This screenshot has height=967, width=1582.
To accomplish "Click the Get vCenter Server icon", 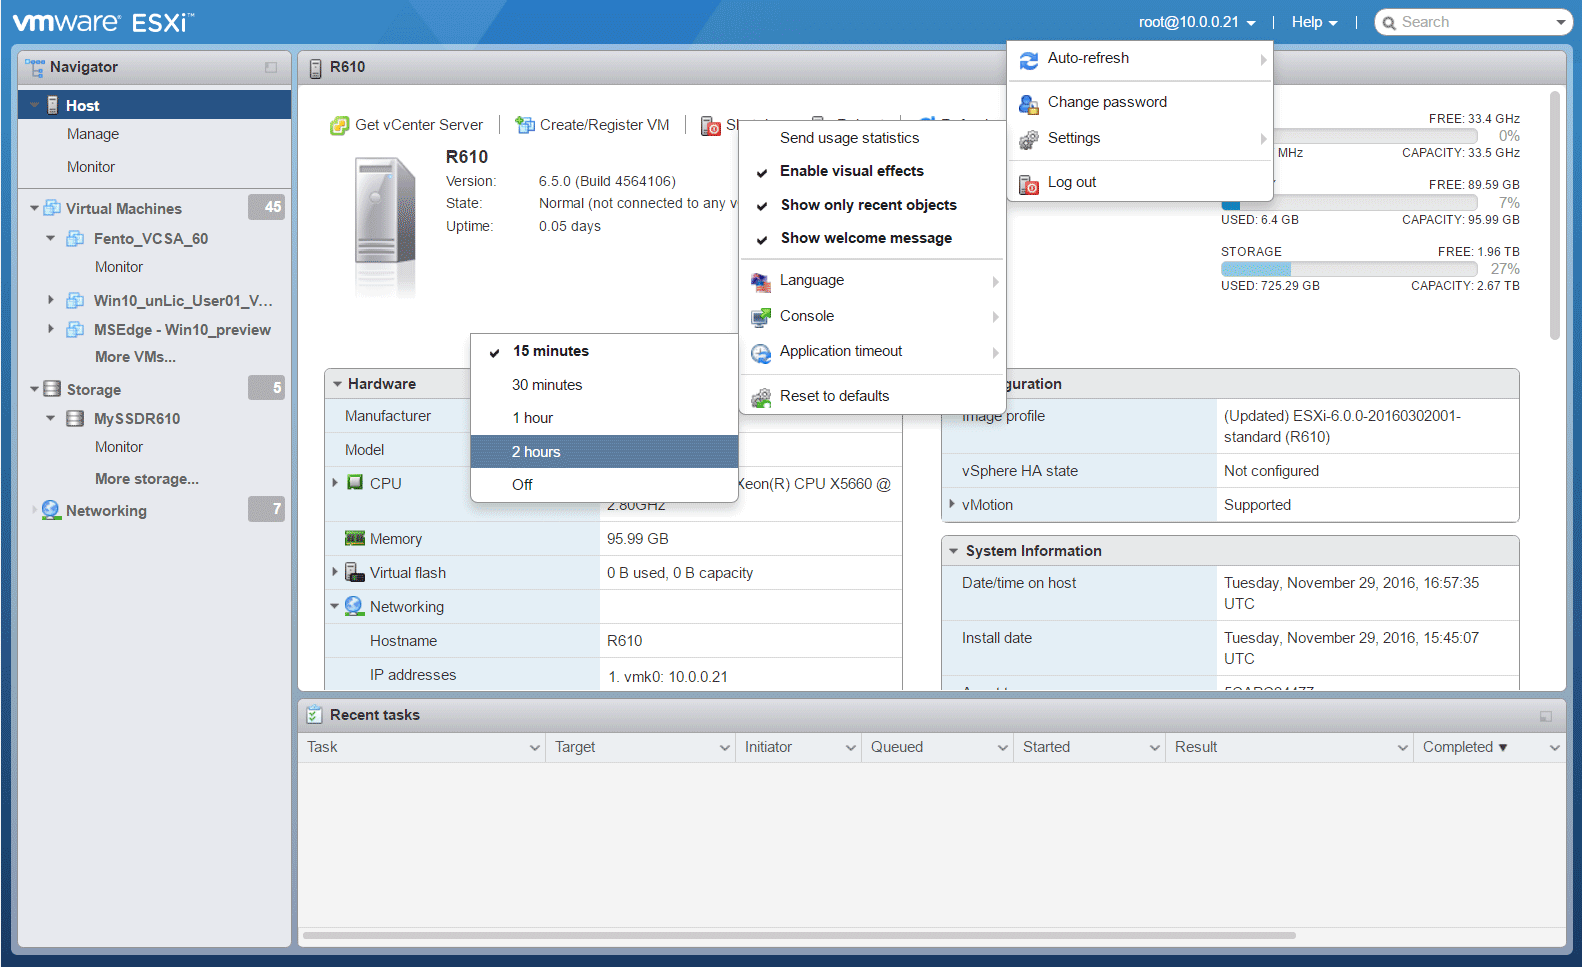I will tap(340, 125).
